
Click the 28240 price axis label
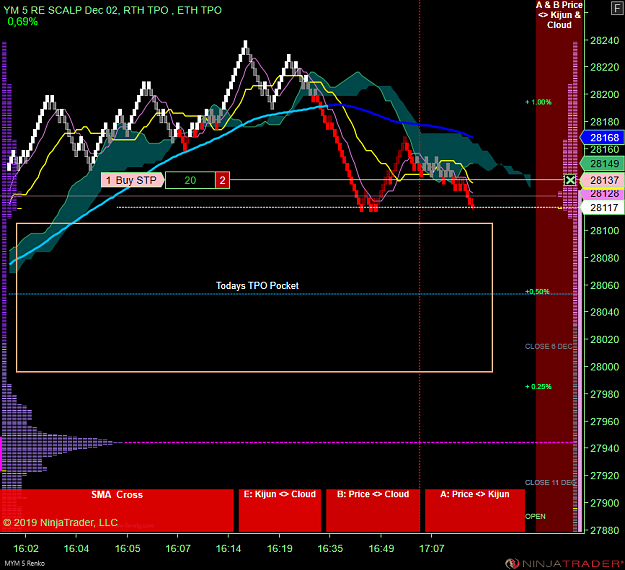pos(605,40)
